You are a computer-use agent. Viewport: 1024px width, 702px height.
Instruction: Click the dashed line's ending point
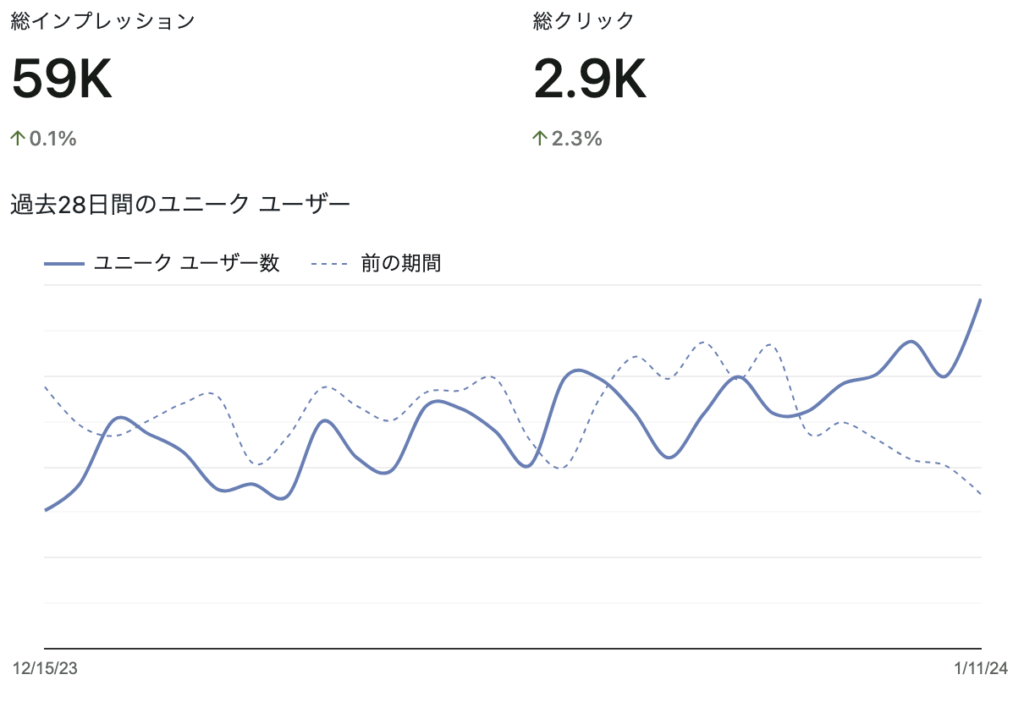coord(980,493)
